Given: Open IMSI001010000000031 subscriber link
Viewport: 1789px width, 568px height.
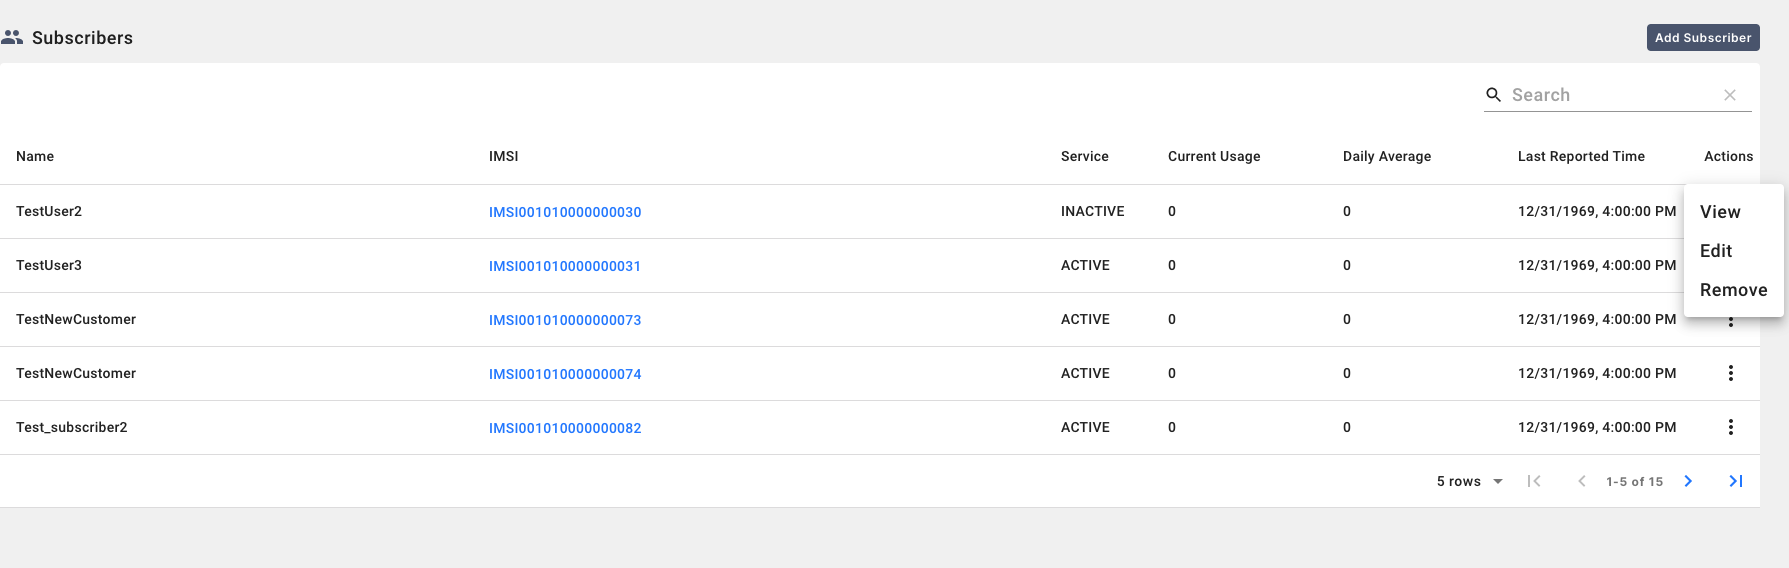Looking at the screenshot, I should click(x=565, y=266).
